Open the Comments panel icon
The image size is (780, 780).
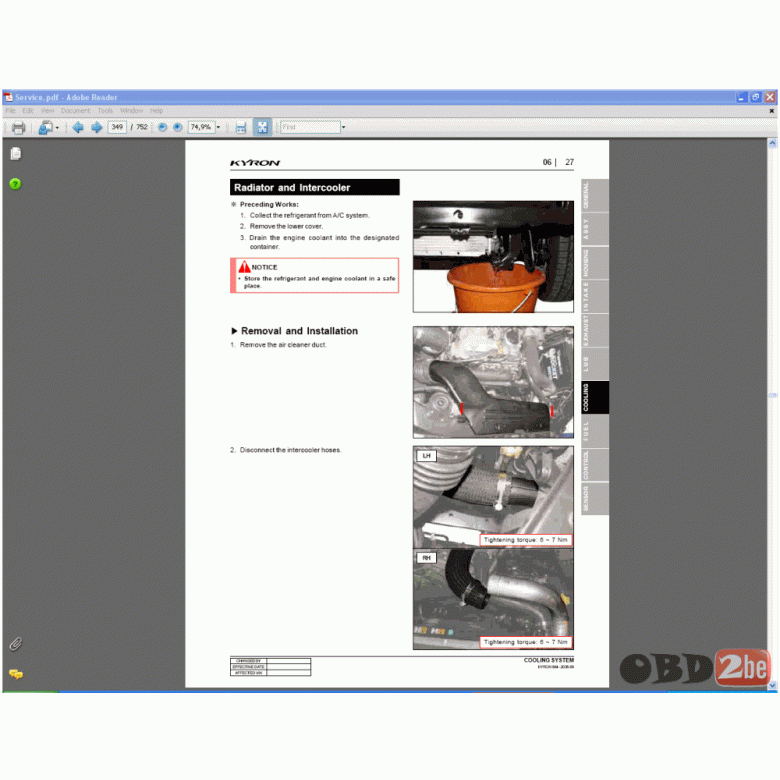click(16, 674)
